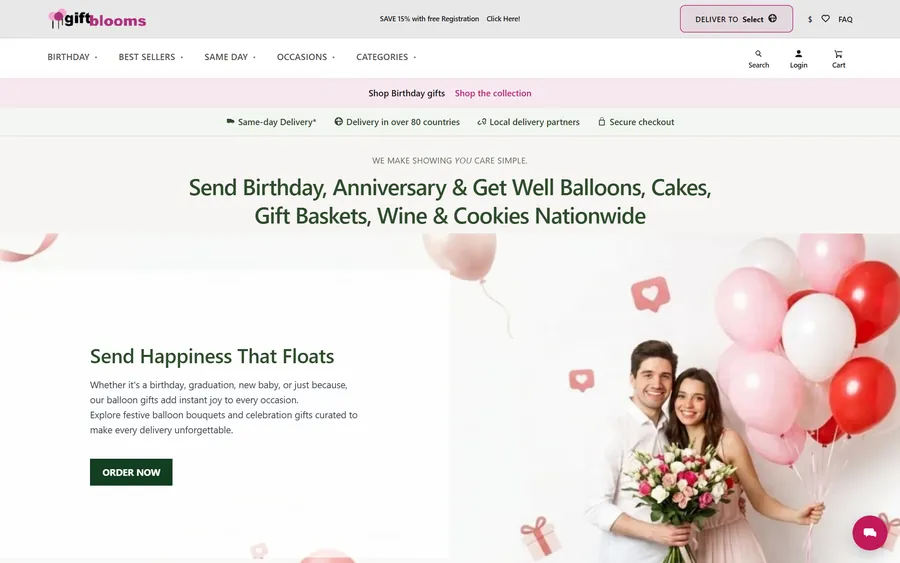Click the Same-day Delivery truck icon

pyautogui.click(x=230, y=122)
